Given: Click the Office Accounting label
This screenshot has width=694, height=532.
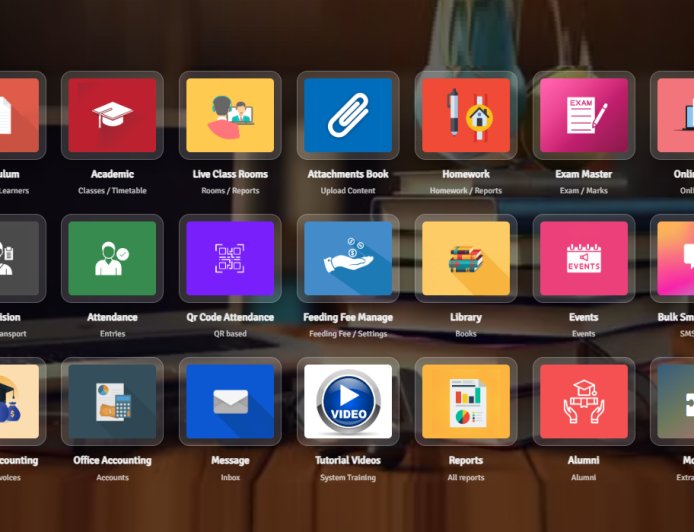Looking at the screenshot, I should pos(112,460).
